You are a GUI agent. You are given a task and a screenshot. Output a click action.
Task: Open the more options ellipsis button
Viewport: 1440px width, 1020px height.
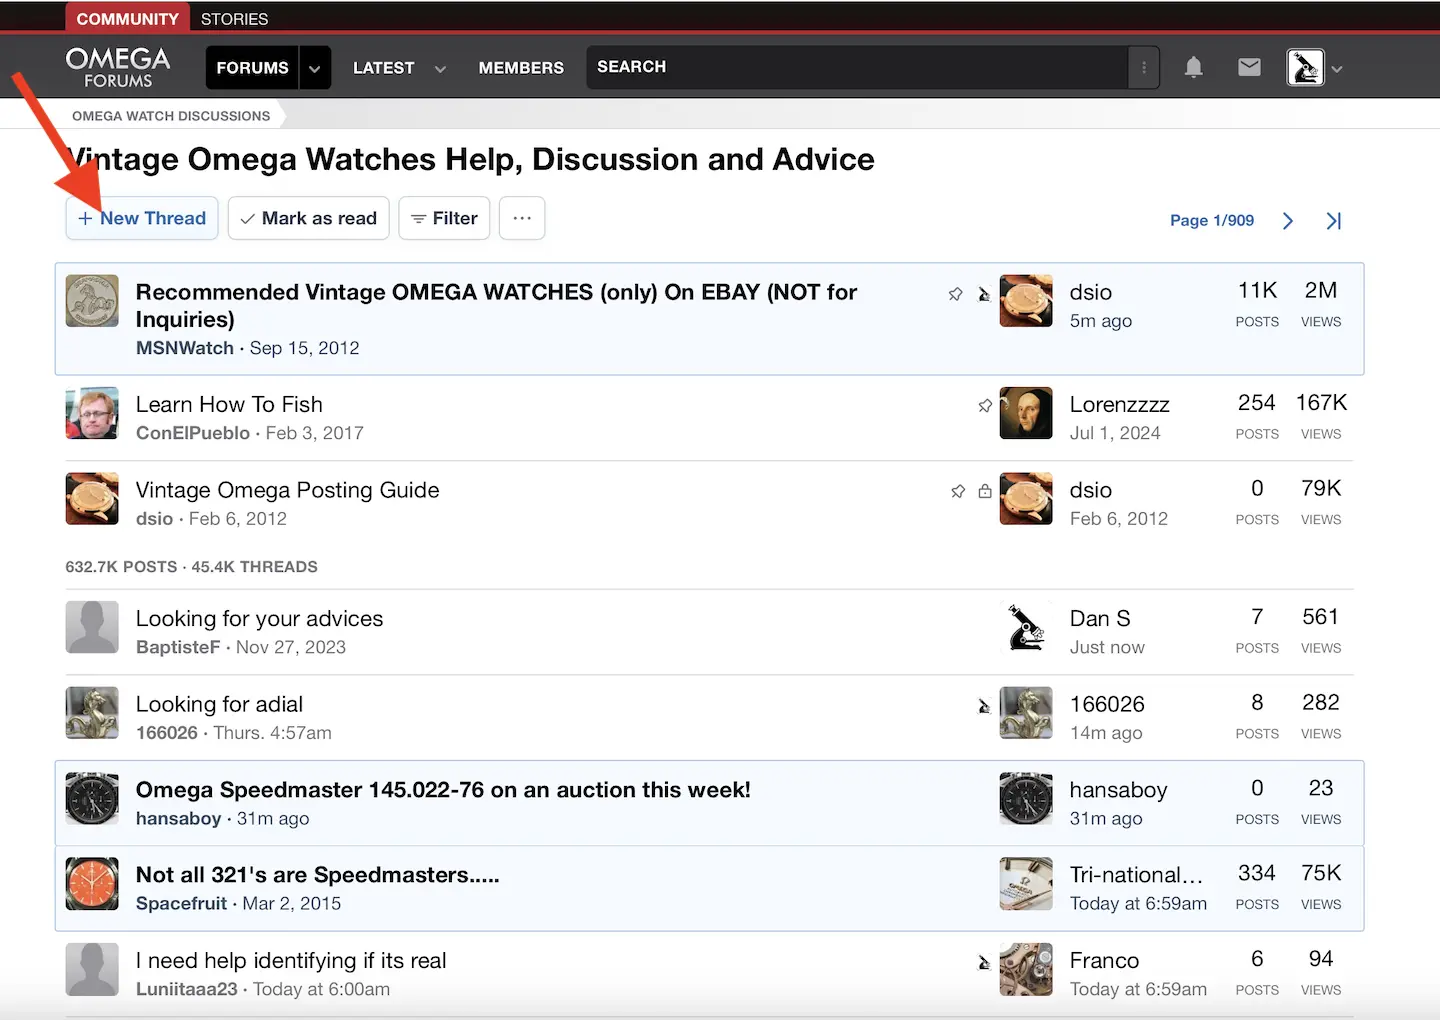(x=522, y=218)
